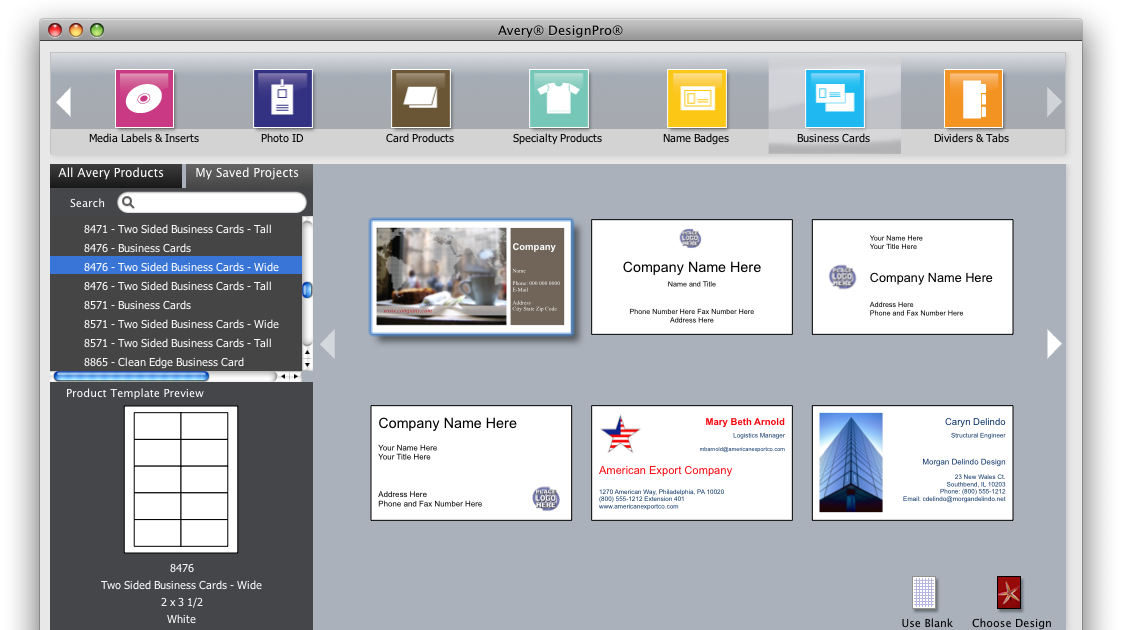Click the Dividers & Tabs category label
This screenshot has width=1122, height=630.
click(x=971, y=138)
